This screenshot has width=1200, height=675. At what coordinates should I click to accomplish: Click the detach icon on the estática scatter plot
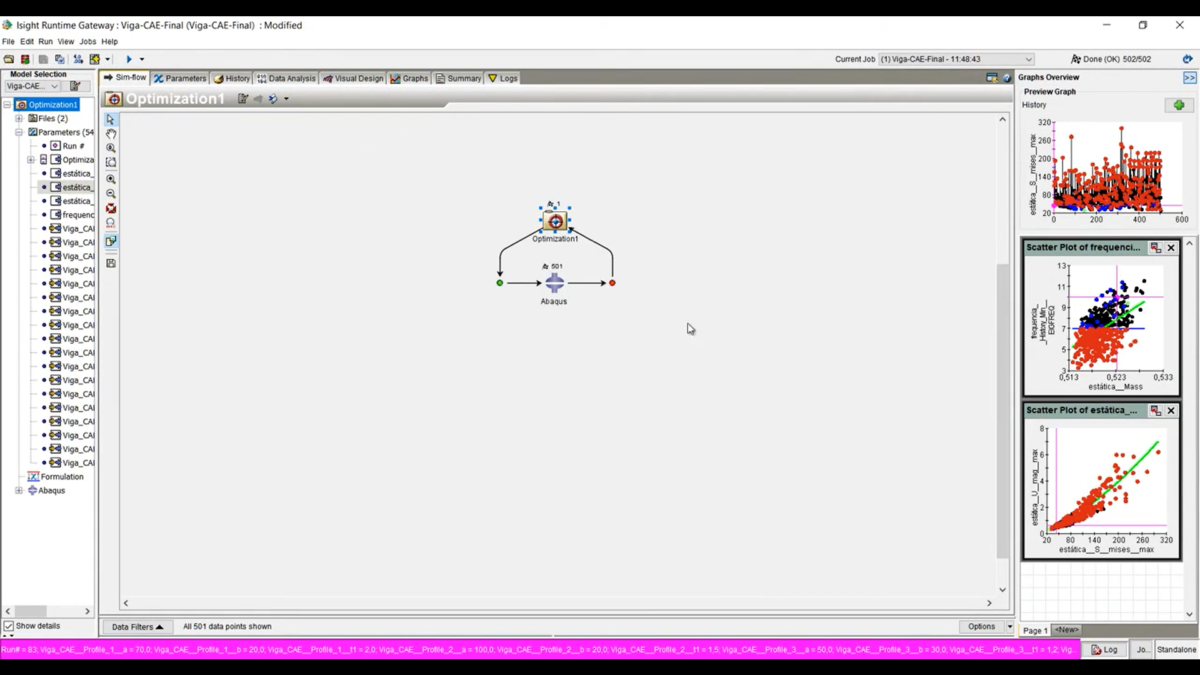pos(1156,411)
